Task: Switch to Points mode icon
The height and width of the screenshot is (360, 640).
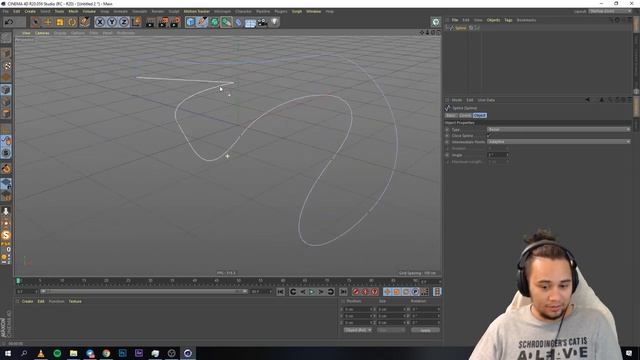Action: (x=6, y=90)
